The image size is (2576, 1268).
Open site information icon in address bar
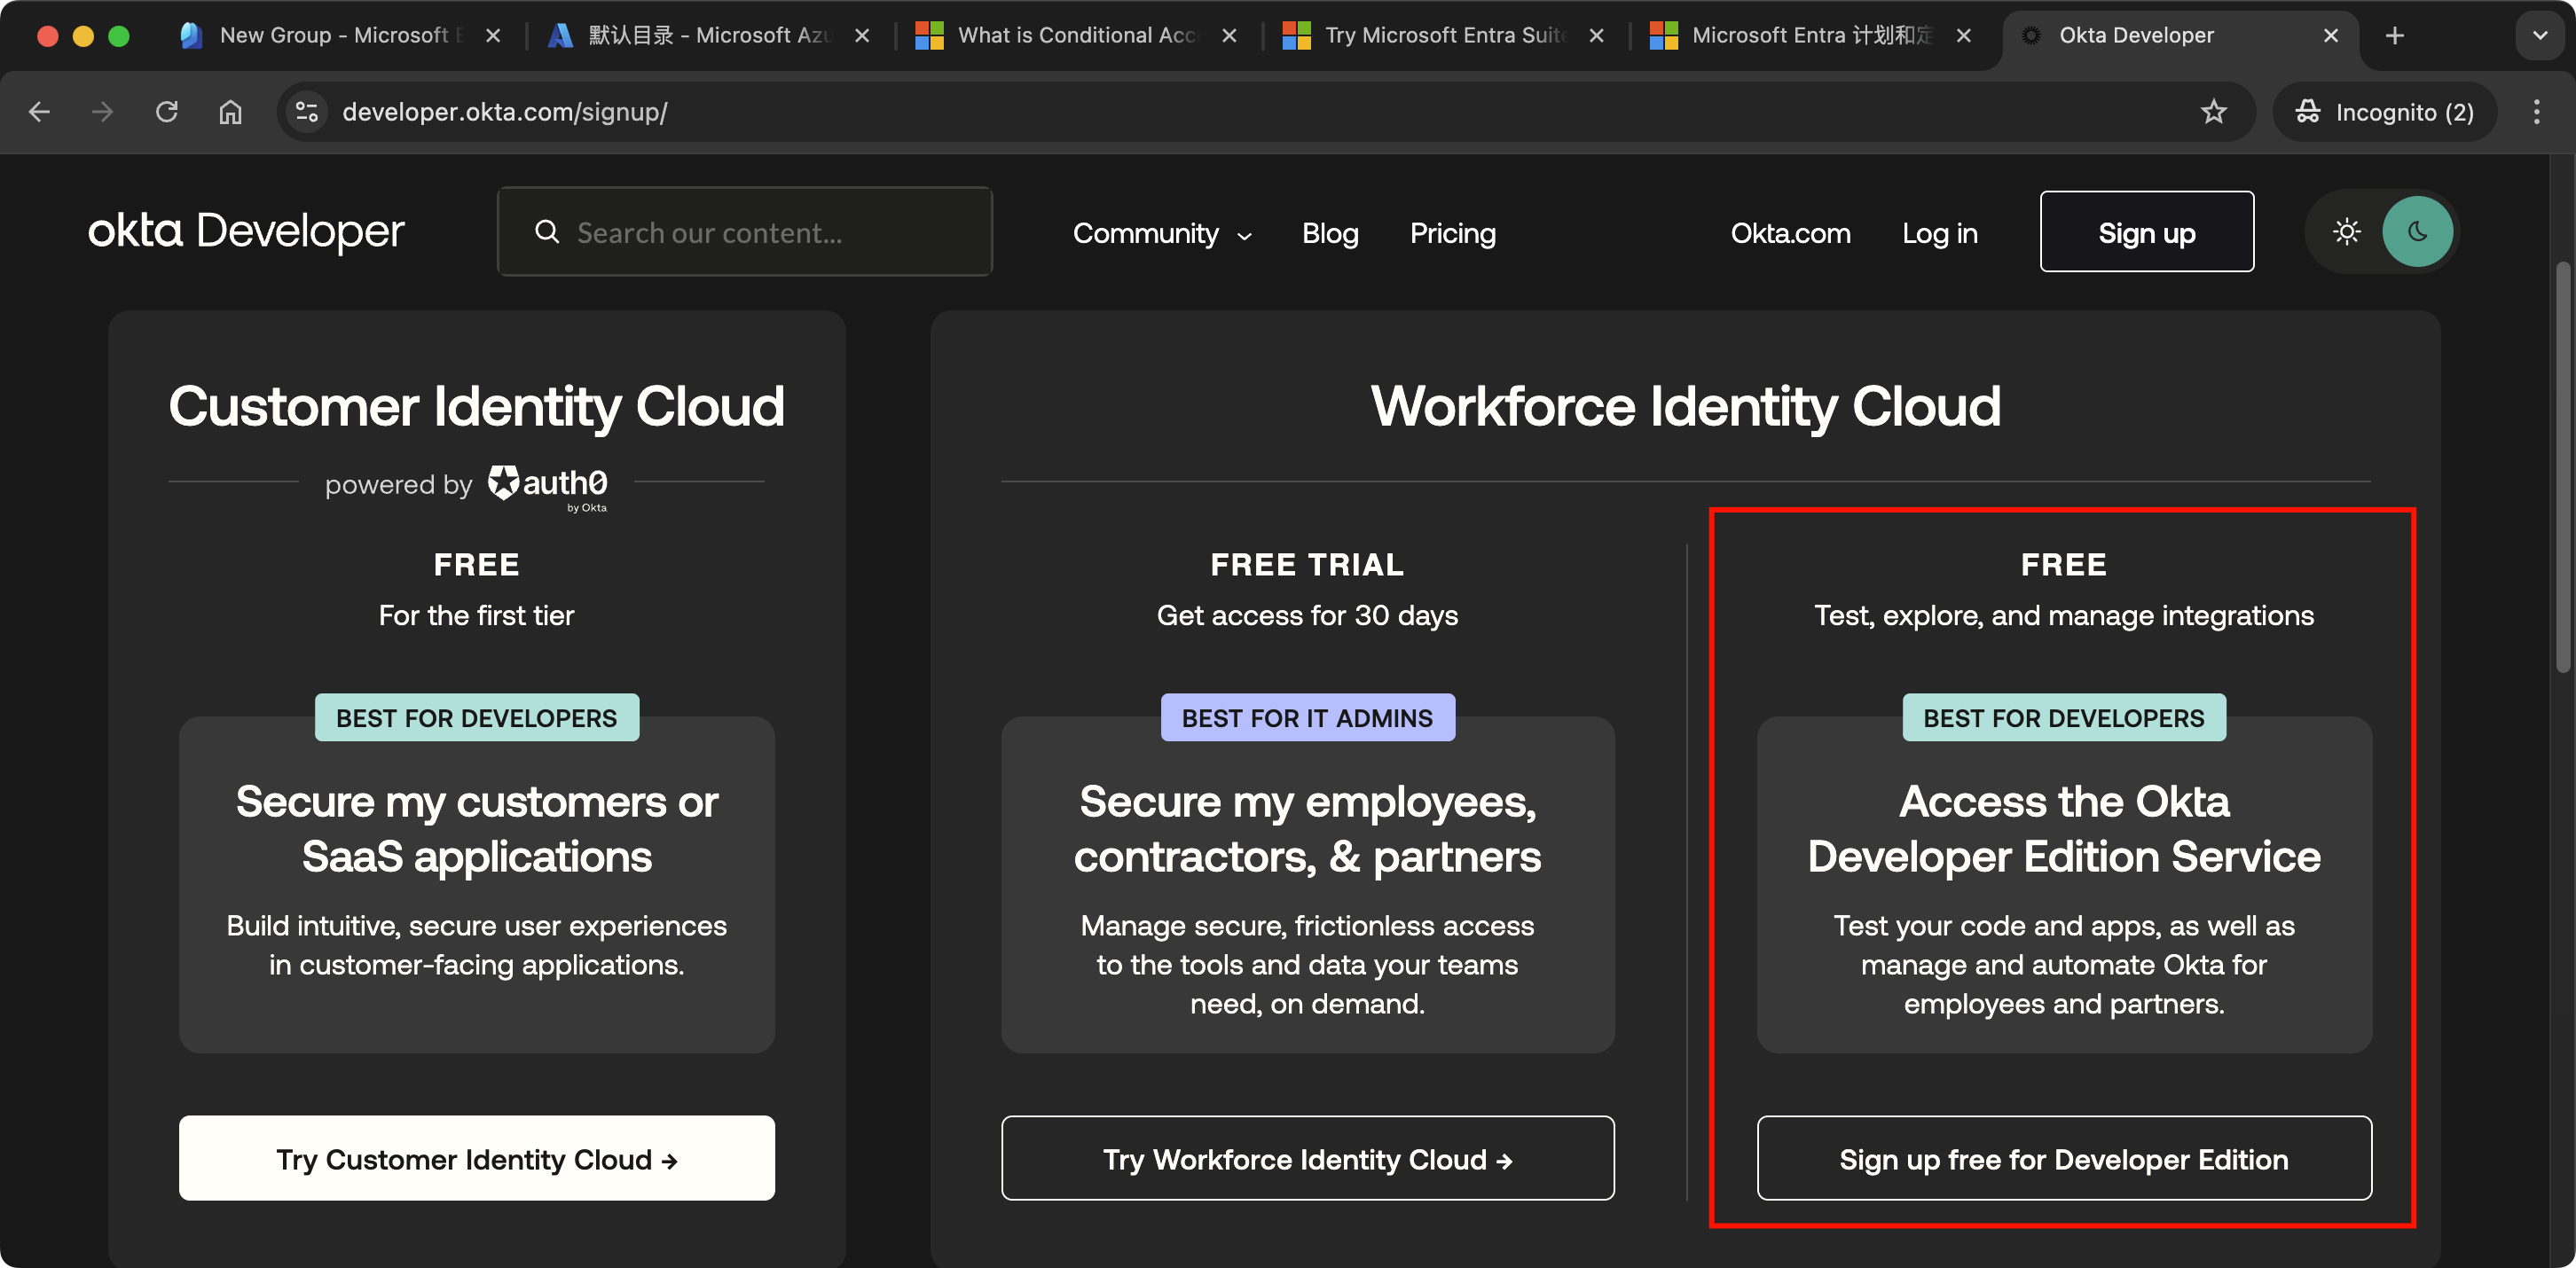coord(307,112)
